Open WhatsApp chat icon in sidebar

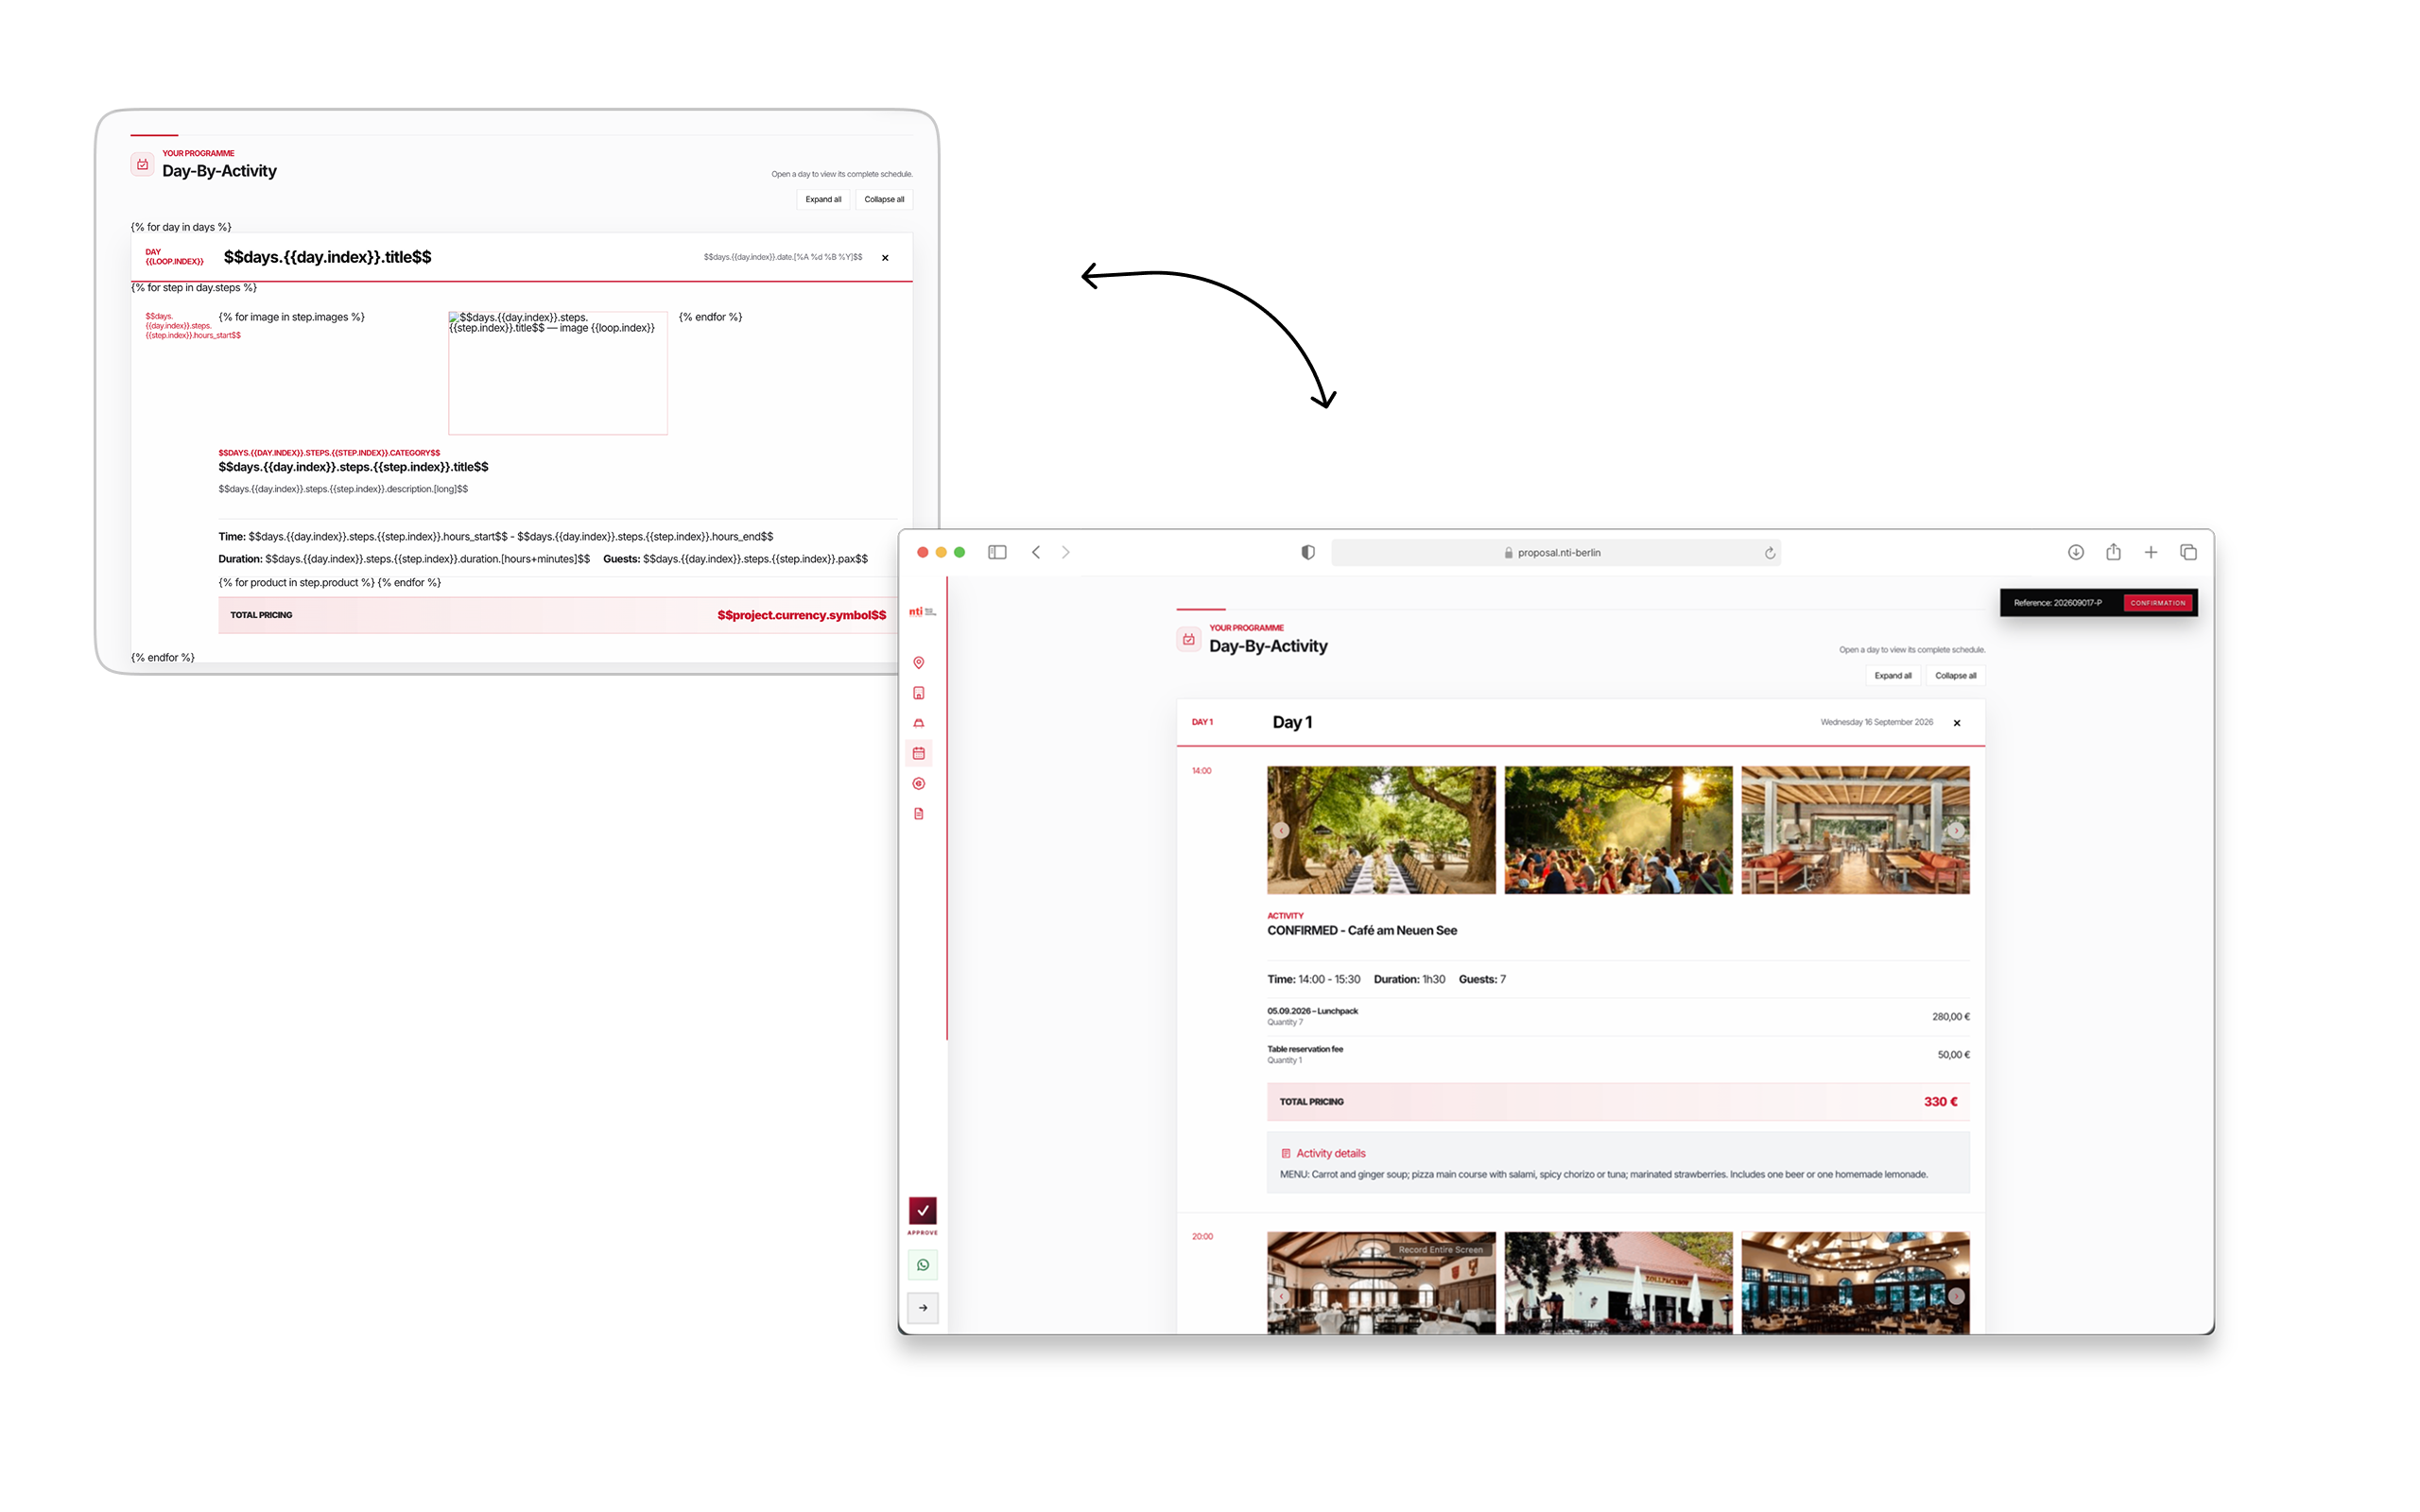point(922,1265)
